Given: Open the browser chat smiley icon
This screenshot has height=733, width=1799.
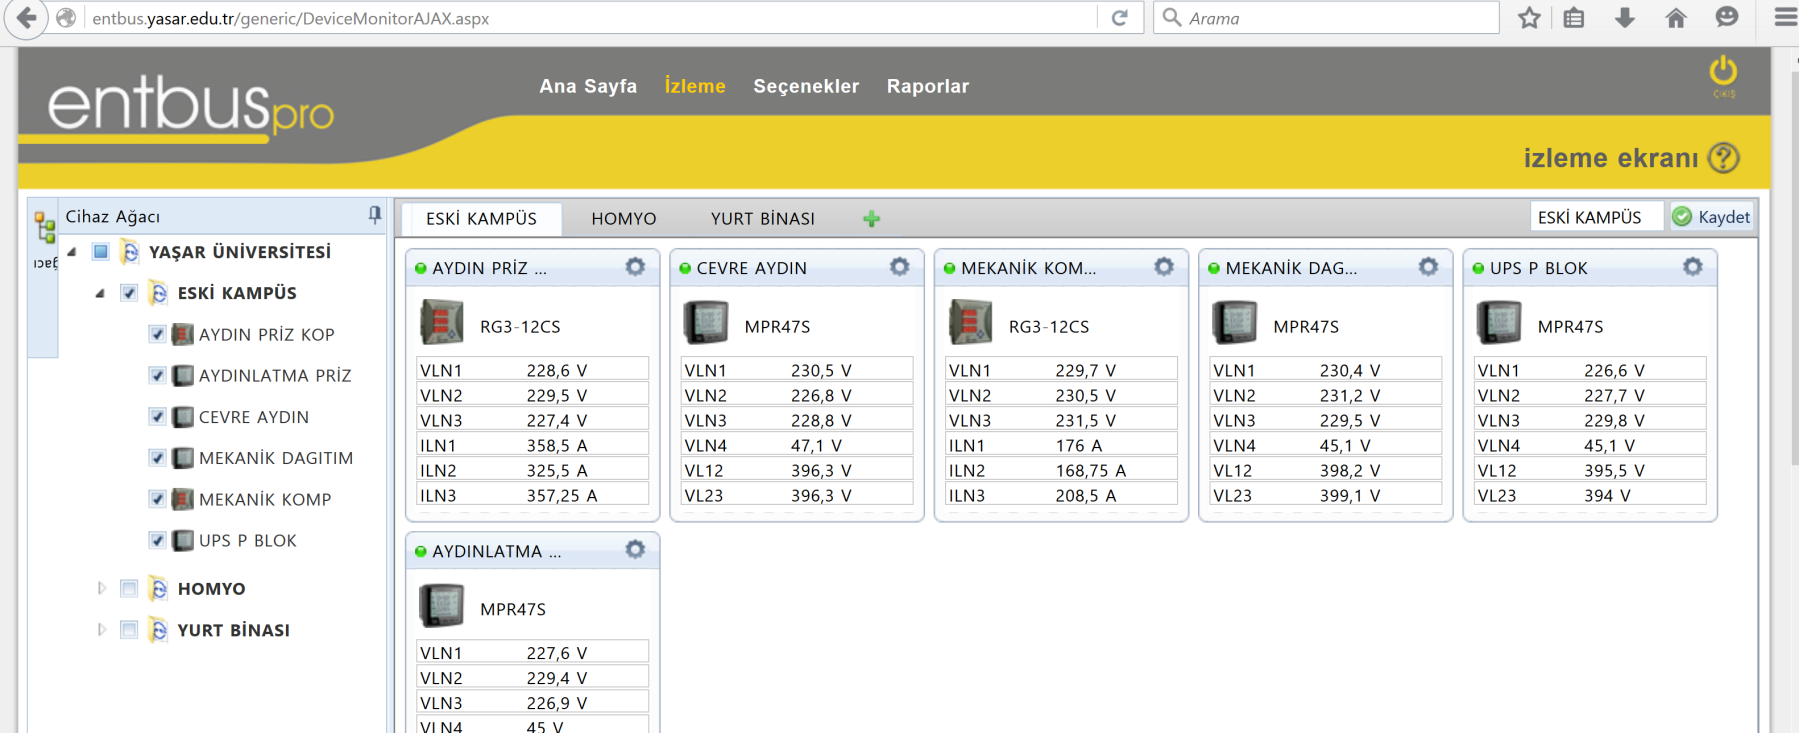Looking at the screenshot, I should pos(1727,18).
